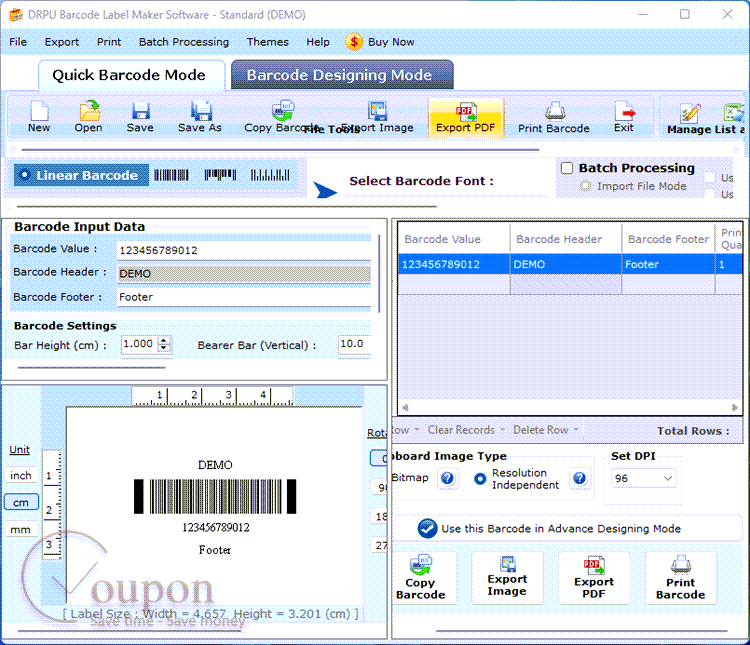The width and height of the screenshot is (750, 645).
Task: Click the Barcode Footer column heading
Action: (x=668, y=239)
